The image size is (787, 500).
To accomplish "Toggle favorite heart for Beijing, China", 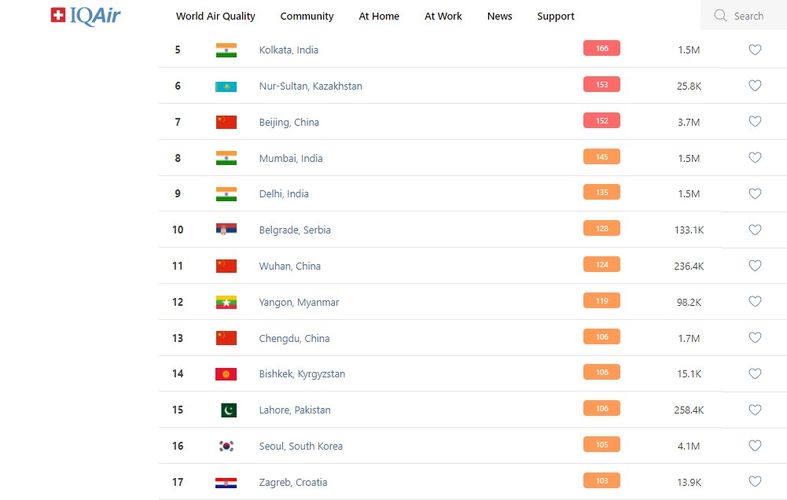I will coord(755,122).
